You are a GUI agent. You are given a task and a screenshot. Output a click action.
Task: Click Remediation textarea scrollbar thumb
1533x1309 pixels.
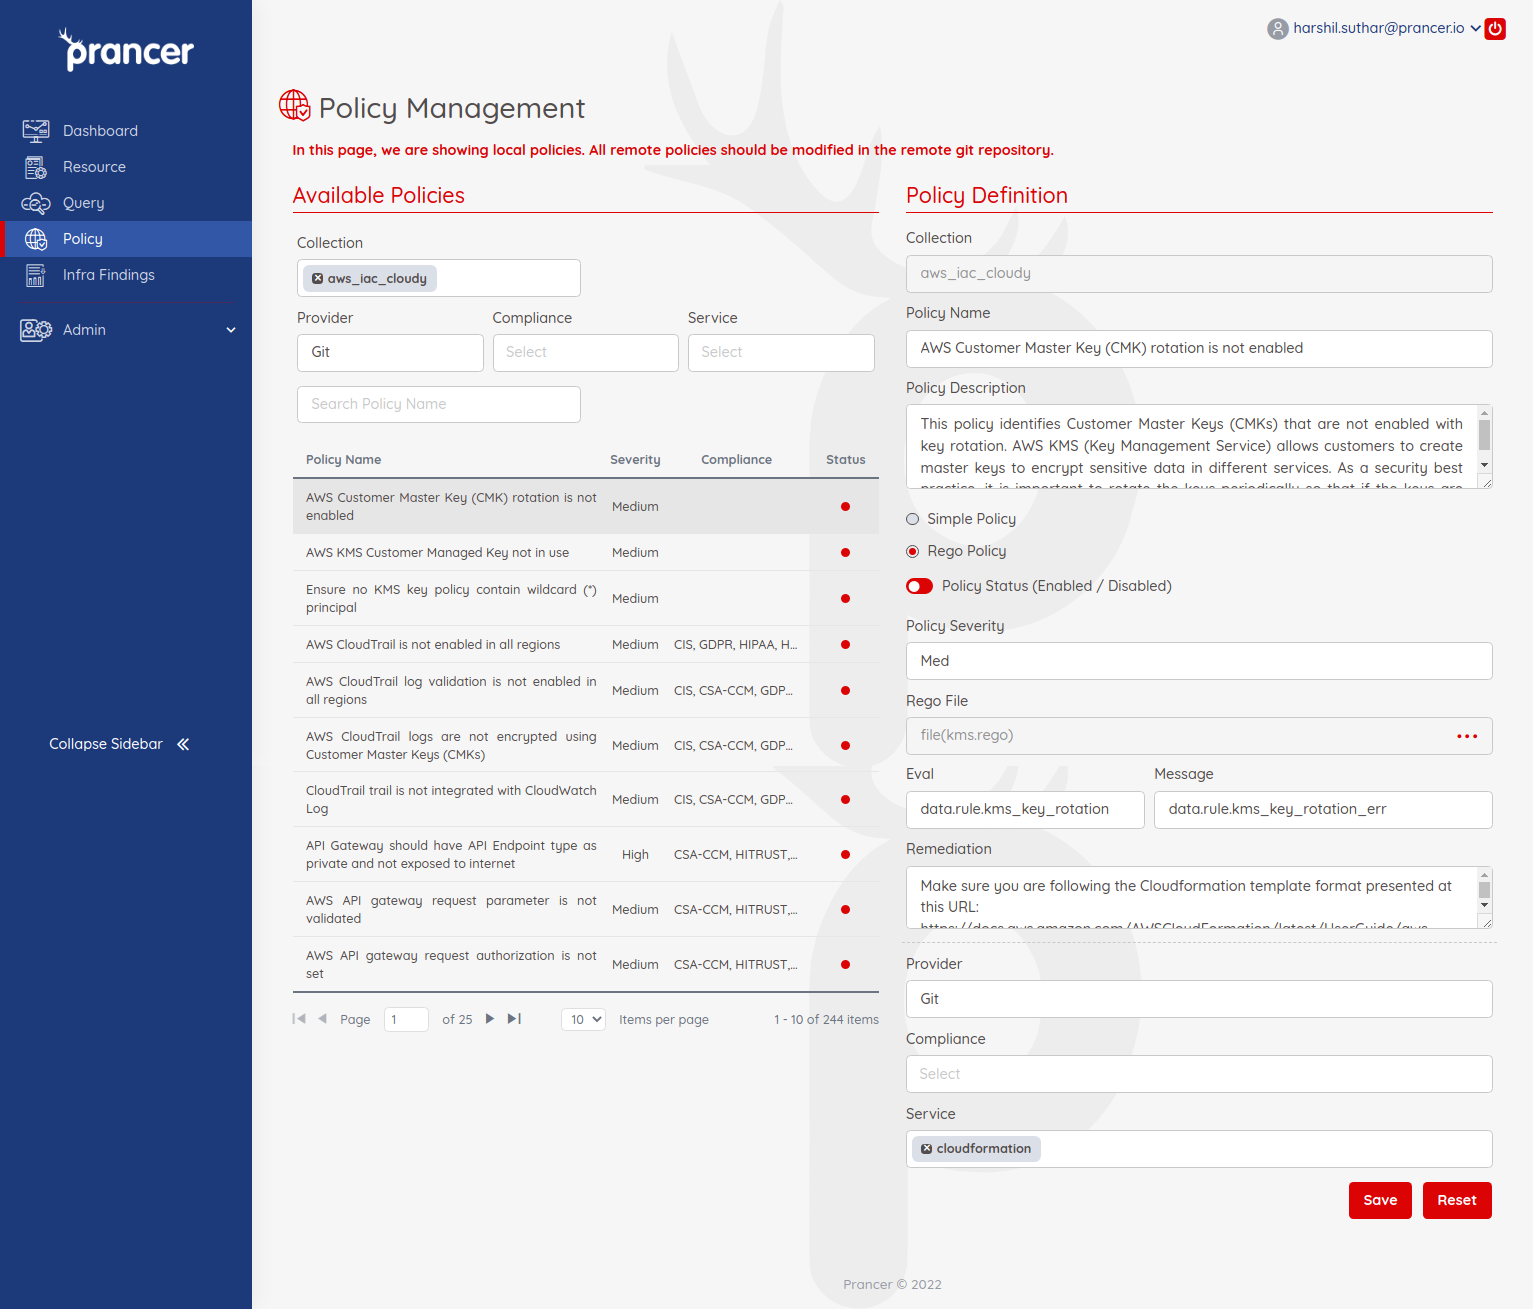[1484, 889]
